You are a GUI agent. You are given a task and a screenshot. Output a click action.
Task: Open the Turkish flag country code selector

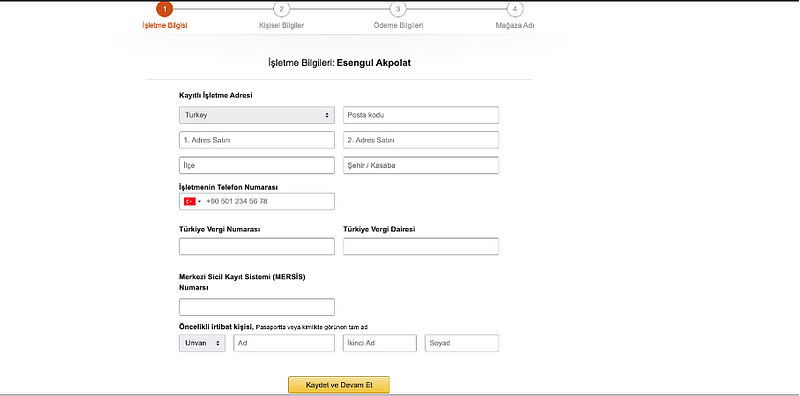[x=192, y=202]
